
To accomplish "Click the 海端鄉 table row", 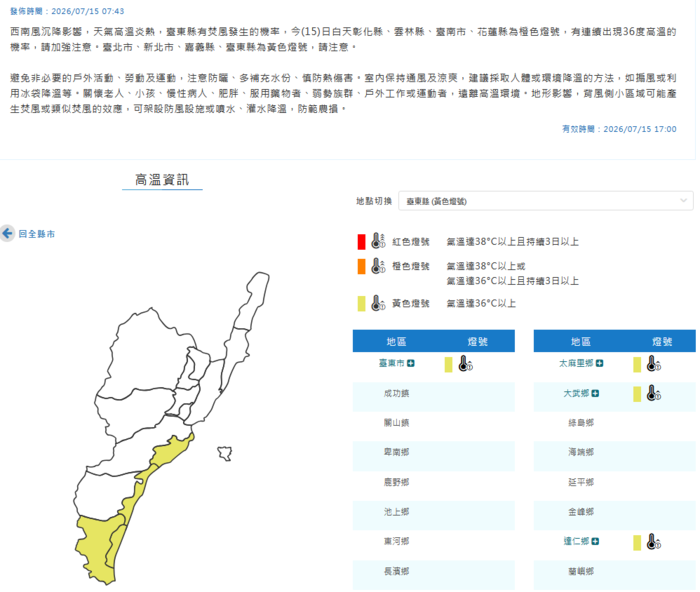I will pos(614,456).
